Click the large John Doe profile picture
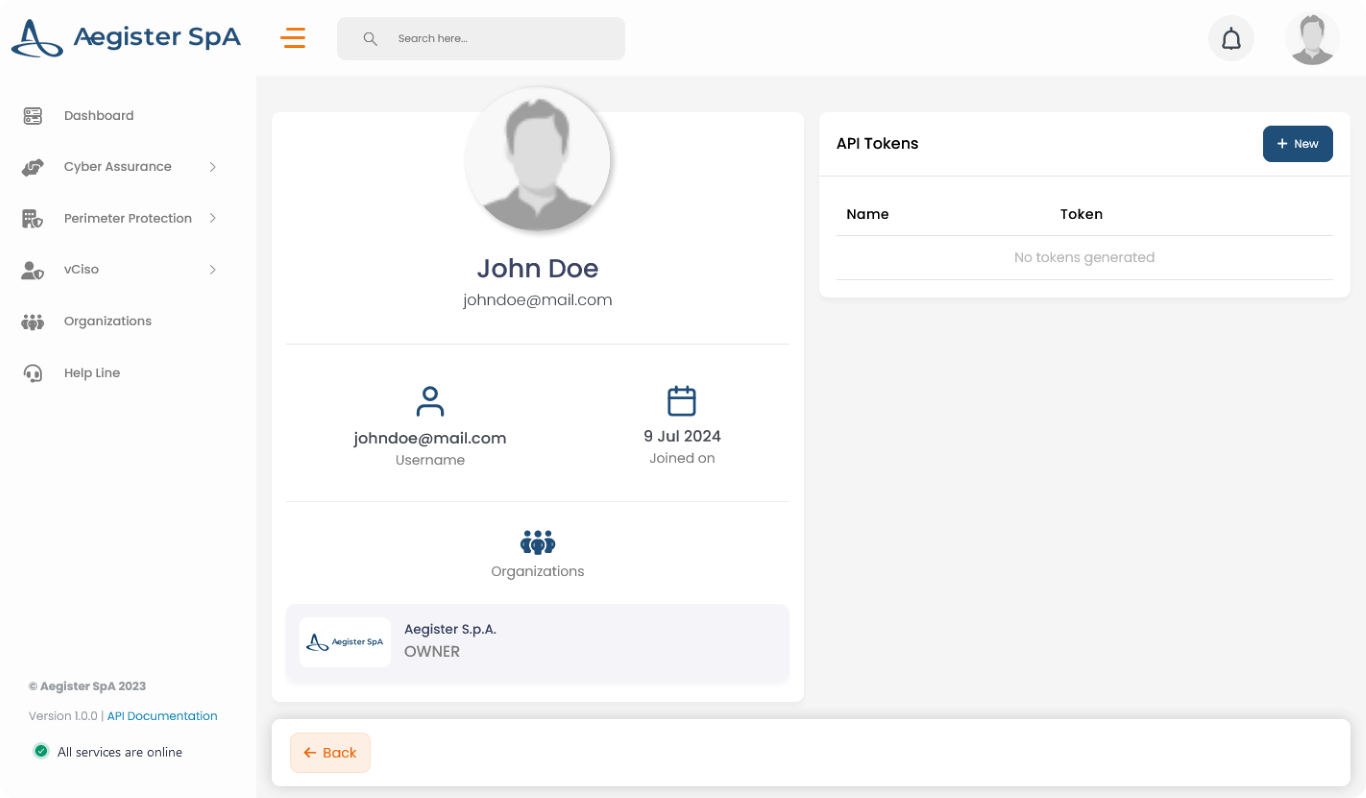This screenshot has width=1366, height=798. [538, 160]
